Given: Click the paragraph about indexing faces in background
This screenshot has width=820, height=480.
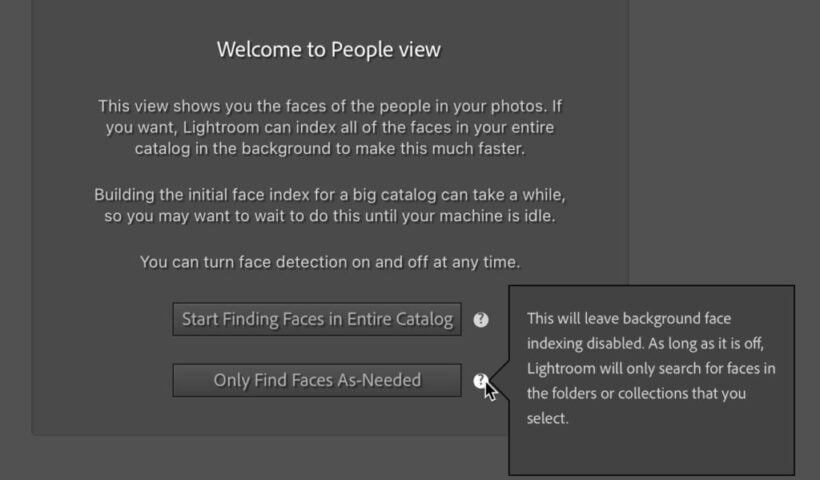Looking at the screenshot, I should (x=330, y=127).
